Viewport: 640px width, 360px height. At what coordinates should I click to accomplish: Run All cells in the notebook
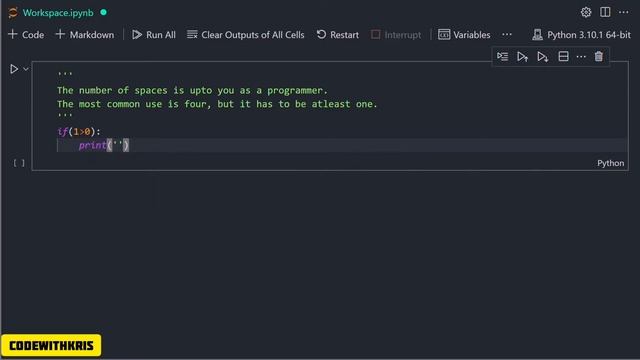click(154, 35)
